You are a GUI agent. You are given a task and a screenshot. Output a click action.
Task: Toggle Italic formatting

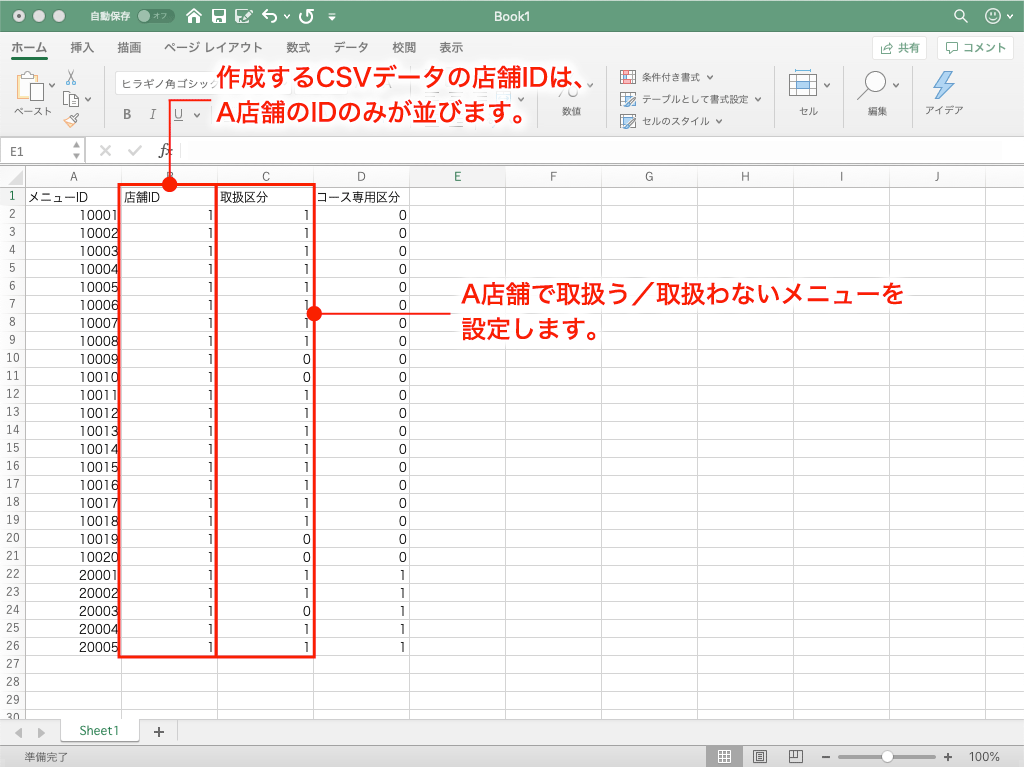click(x=152, y=114)
